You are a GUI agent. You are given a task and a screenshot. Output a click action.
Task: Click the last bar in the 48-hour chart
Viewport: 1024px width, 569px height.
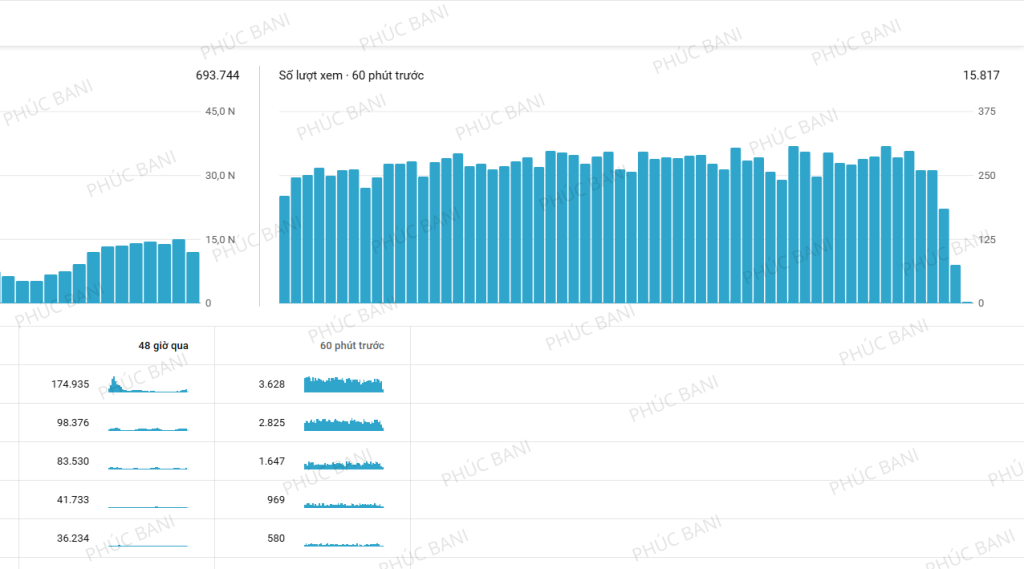point(193,278)
